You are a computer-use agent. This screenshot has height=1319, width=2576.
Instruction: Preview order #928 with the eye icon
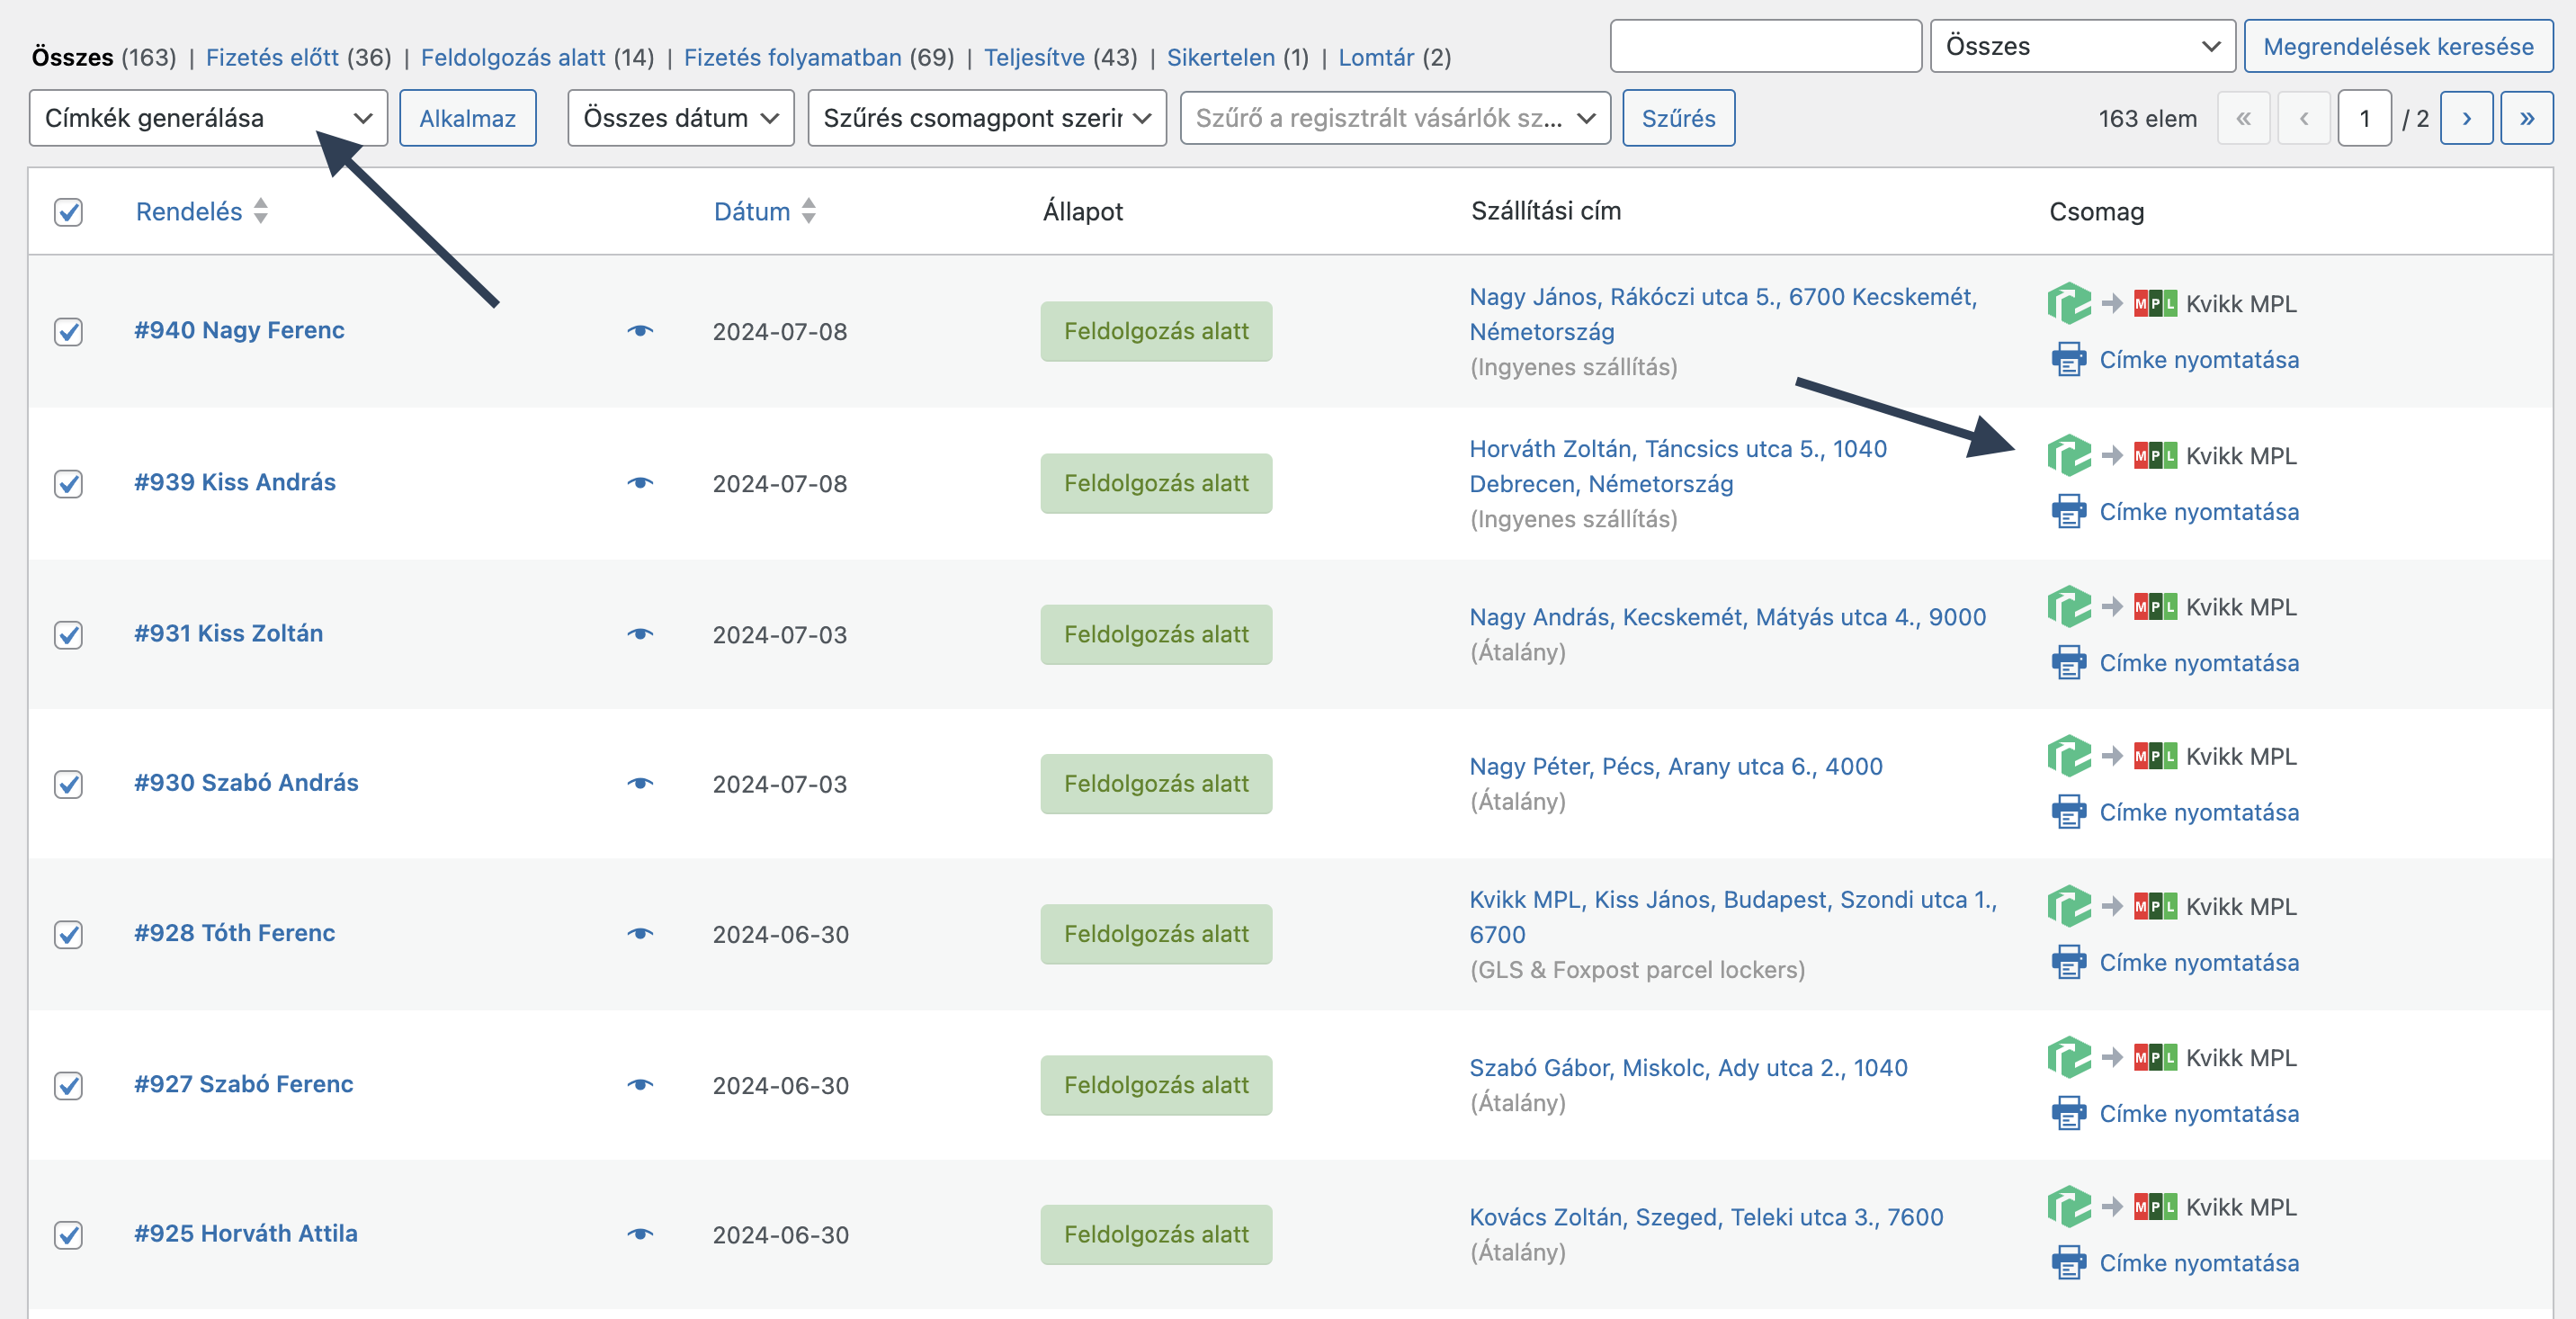pos(640,933)
